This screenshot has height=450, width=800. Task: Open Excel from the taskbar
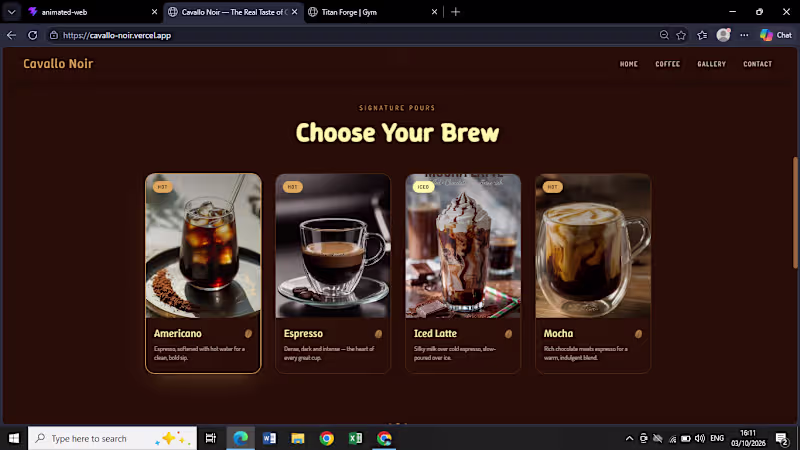coord(356,438)
